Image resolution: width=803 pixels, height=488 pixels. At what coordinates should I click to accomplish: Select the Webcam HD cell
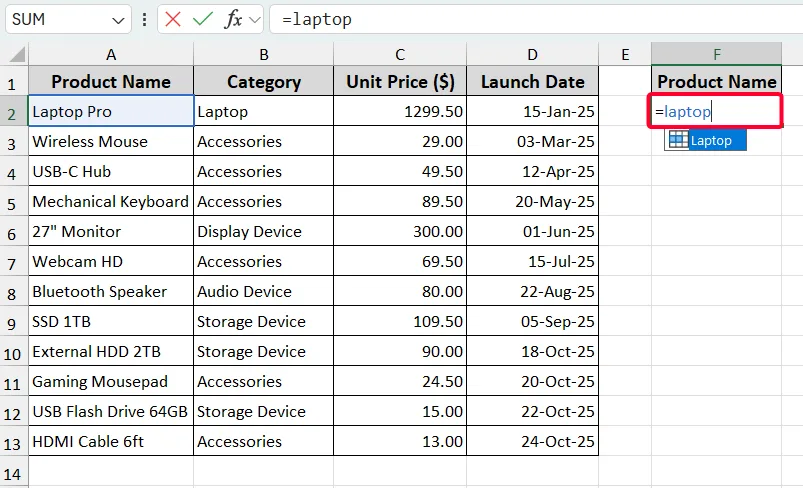[111, 261]
